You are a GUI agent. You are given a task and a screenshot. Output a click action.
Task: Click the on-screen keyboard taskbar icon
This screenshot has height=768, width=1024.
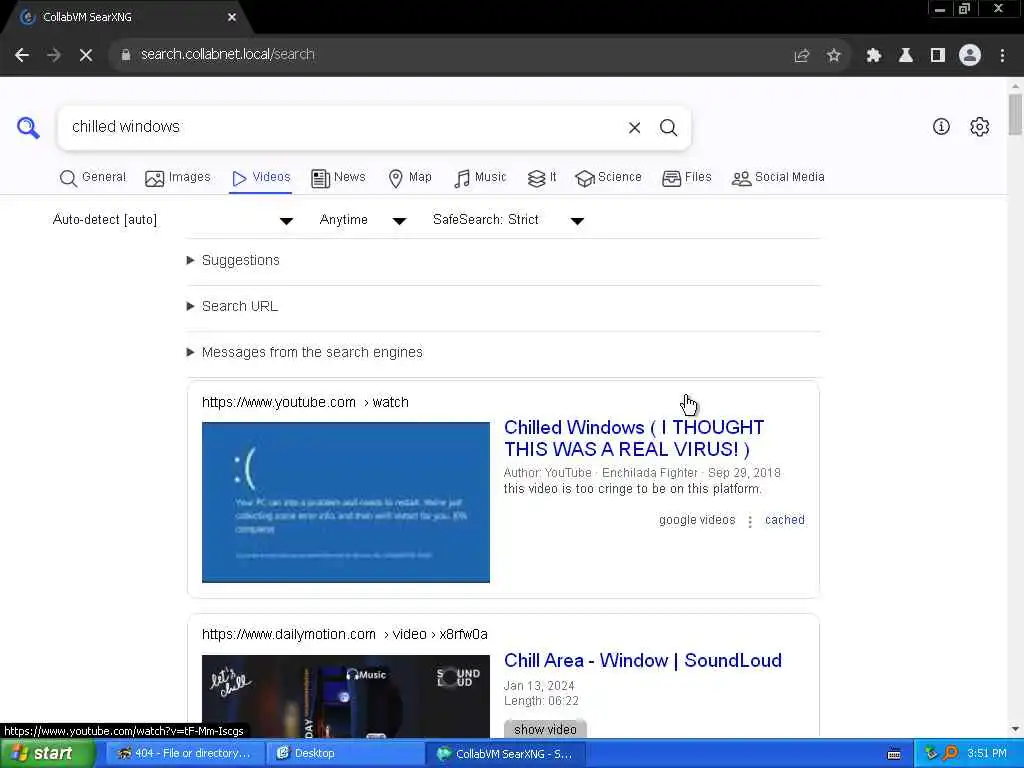[894, 754]
